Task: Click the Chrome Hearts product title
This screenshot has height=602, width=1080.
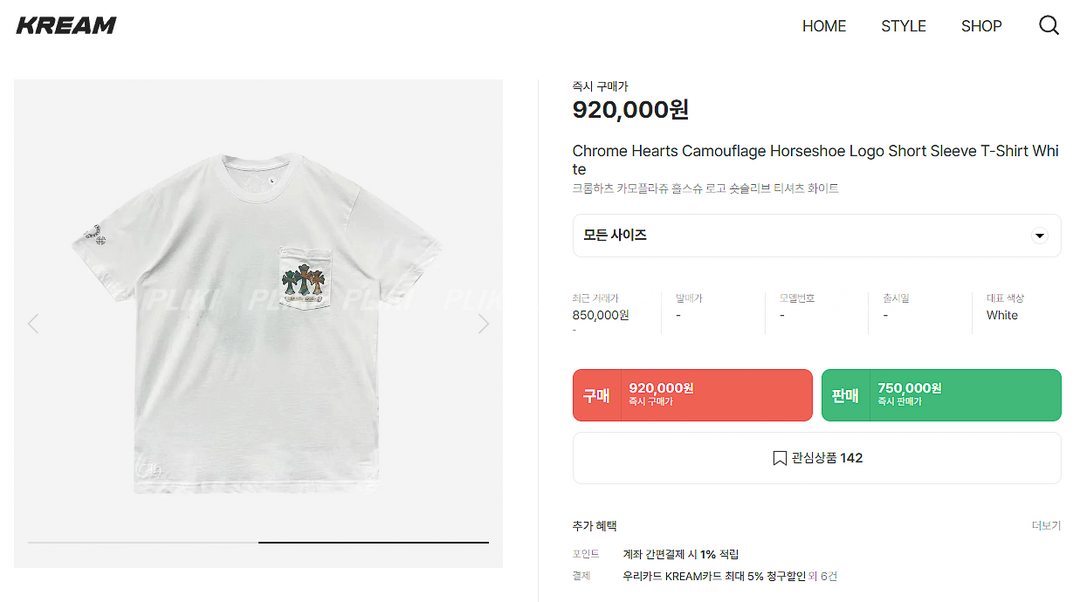Action: point(815,160)
